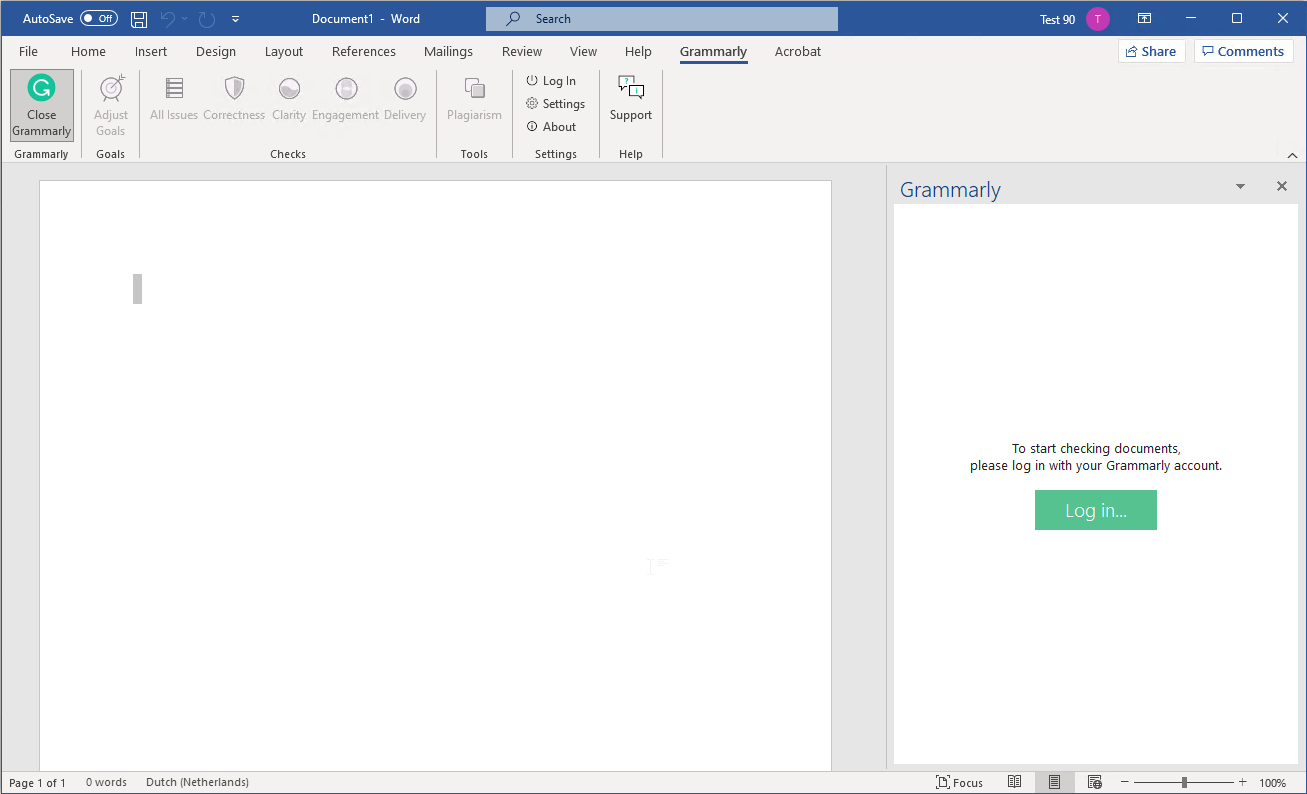This screenshot has height=794, width=1307.
Task: Select Web Layout view icon
Action: coord(1094,782)
